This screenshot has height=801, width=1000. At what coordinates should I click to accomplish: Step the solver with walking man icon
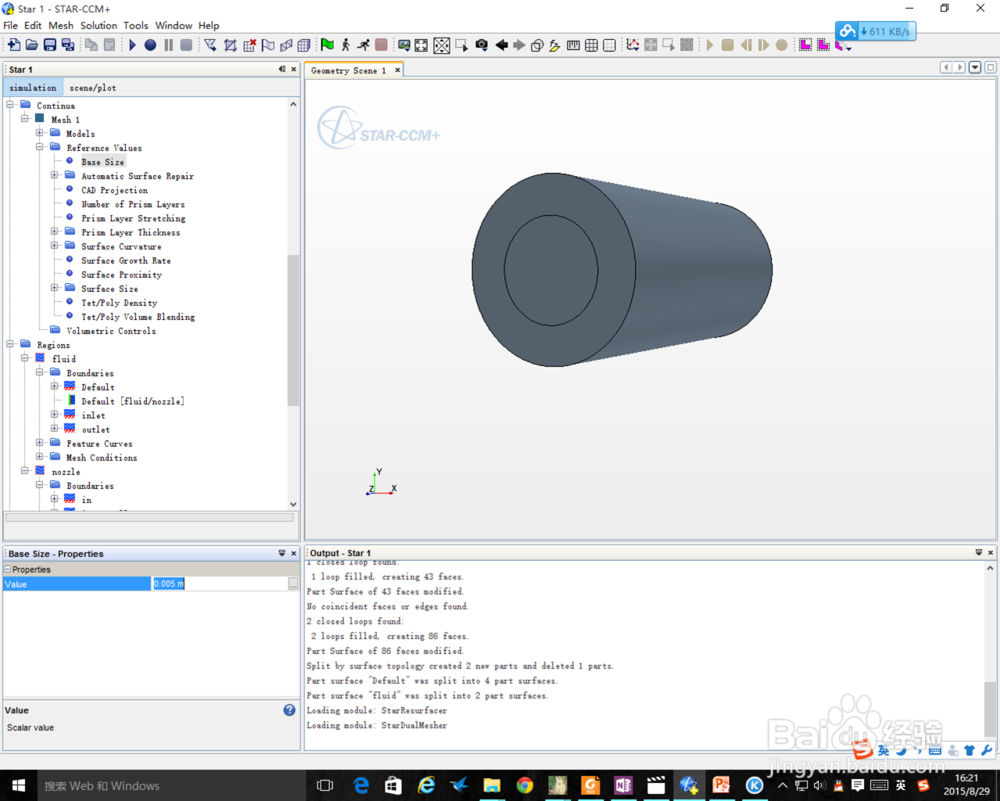click(346, 45)
